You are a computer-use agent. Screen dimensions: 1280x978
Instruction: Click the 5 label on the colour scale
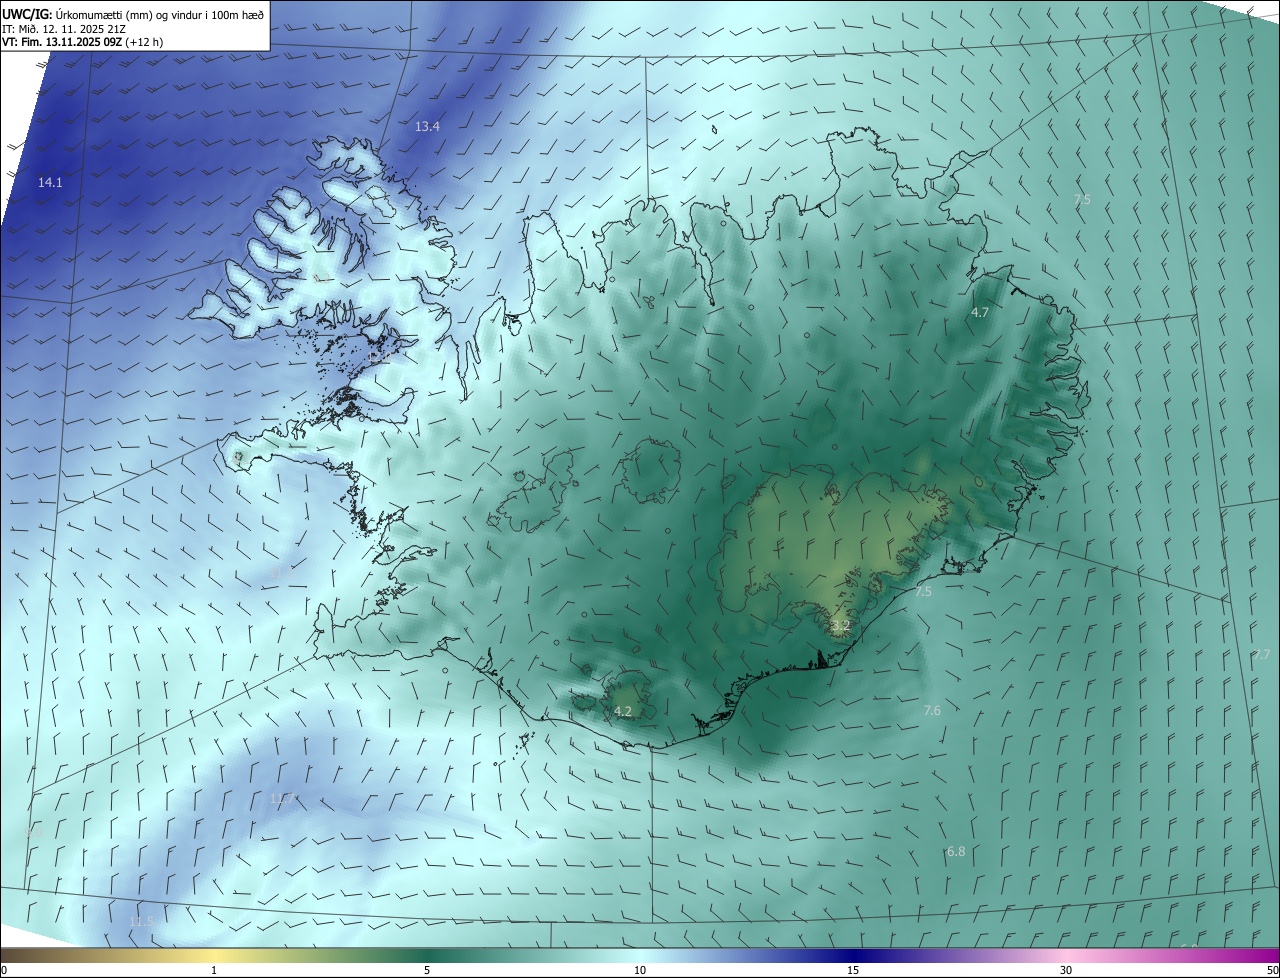tap(427, 971)
